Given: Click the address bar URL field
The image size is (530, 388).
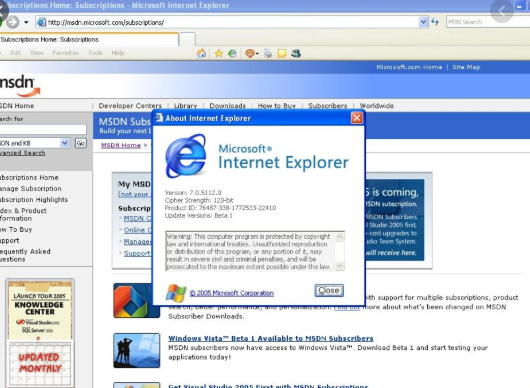Looking at the screenshot, I should point(233,22).
